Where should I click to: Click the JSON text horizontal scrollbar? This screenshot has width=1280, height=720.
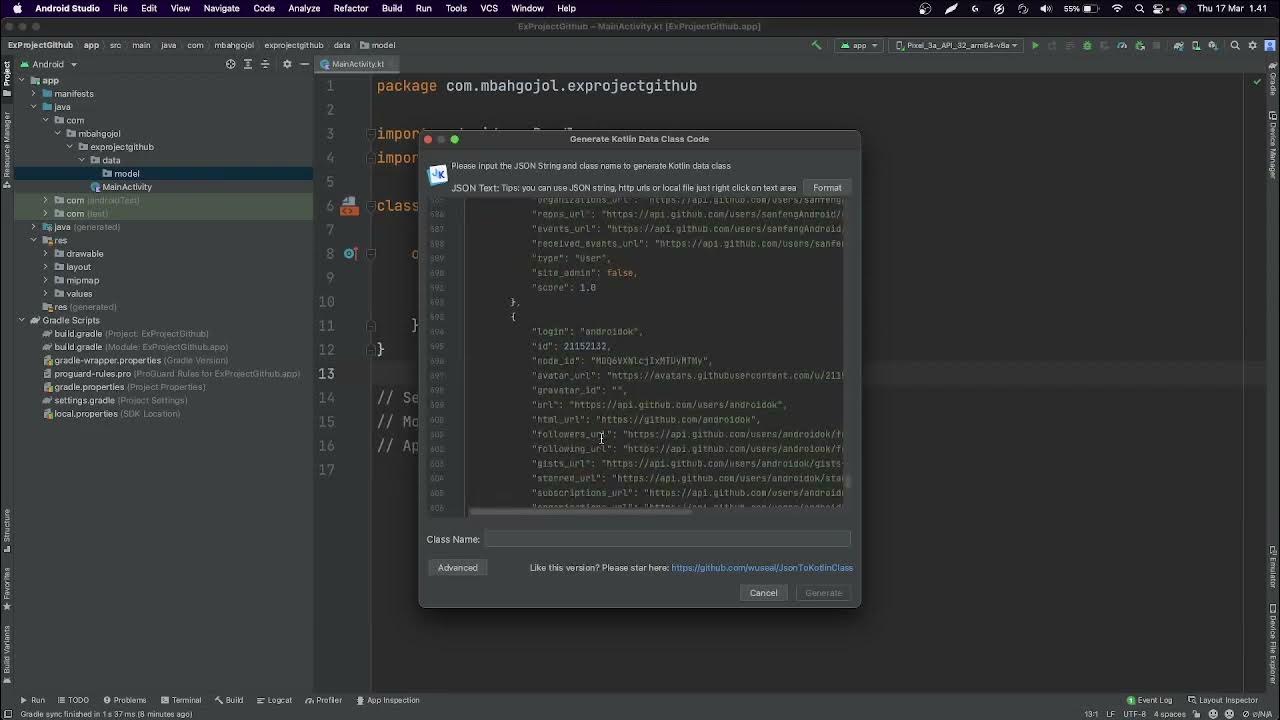coord(580,511)
